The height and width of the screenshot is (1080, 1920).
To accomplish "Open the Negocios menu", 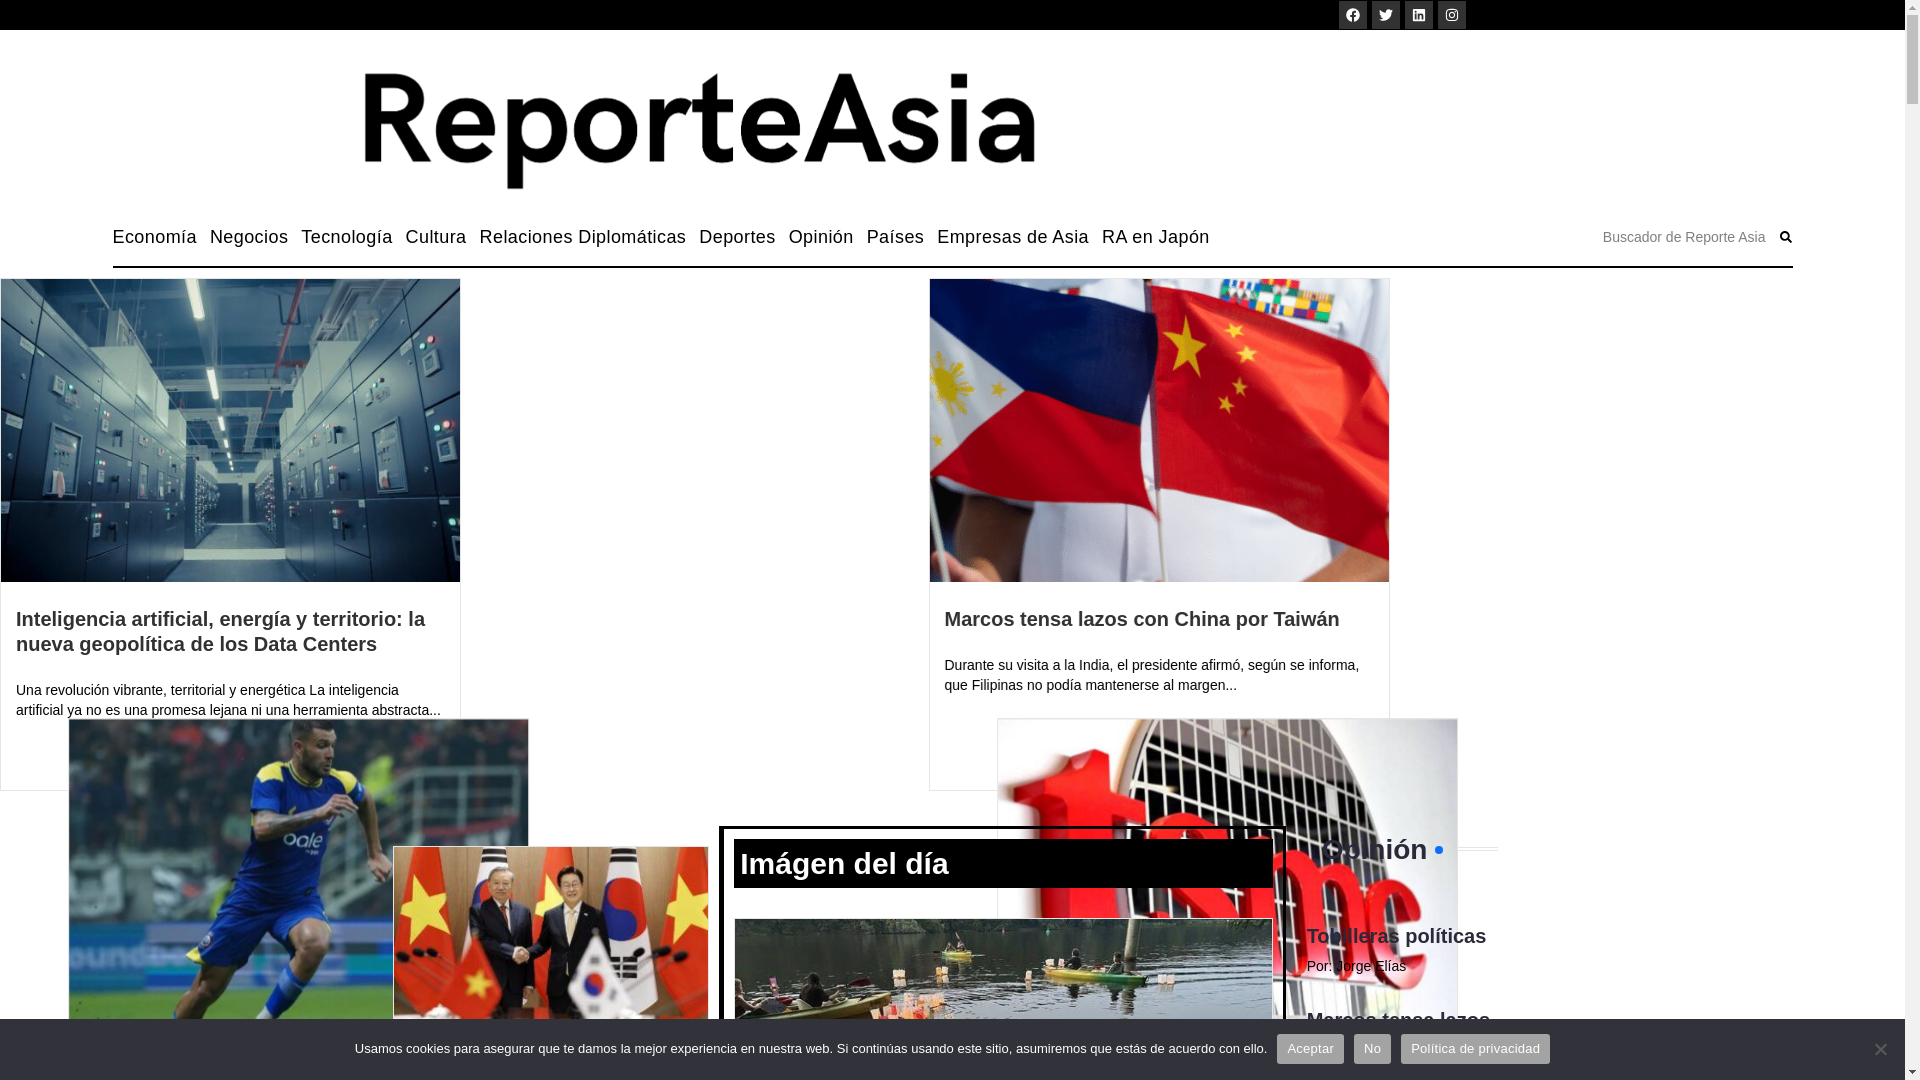I will coord(249,237).
